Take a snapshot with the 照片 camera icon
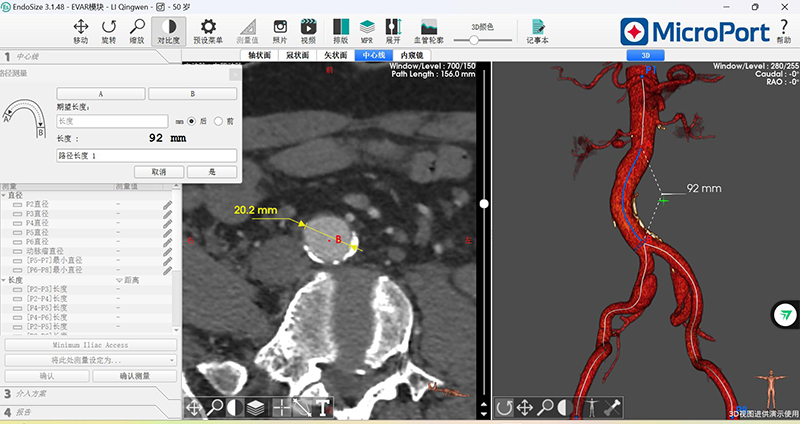The width and height of the screenshot is (800, 424). (x=280, y=32)
